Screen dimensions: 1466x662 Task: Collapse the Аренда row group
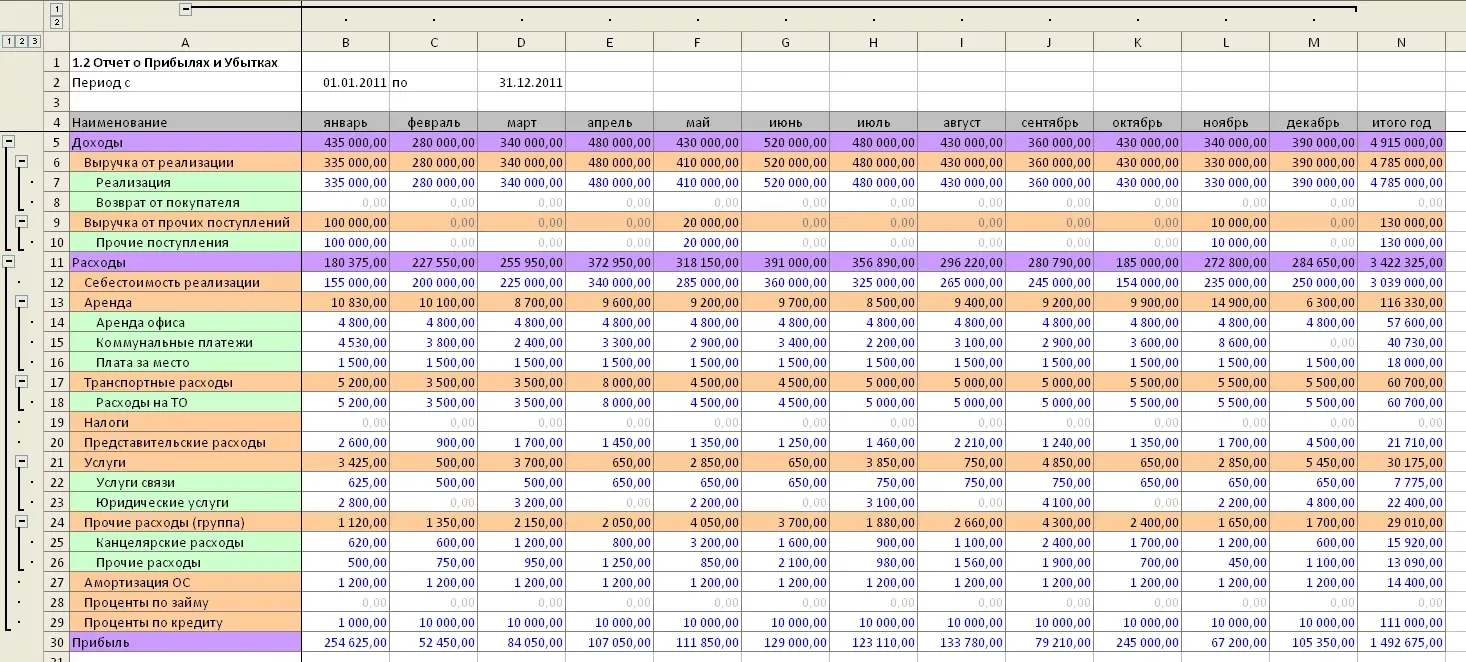coord(22,302)
